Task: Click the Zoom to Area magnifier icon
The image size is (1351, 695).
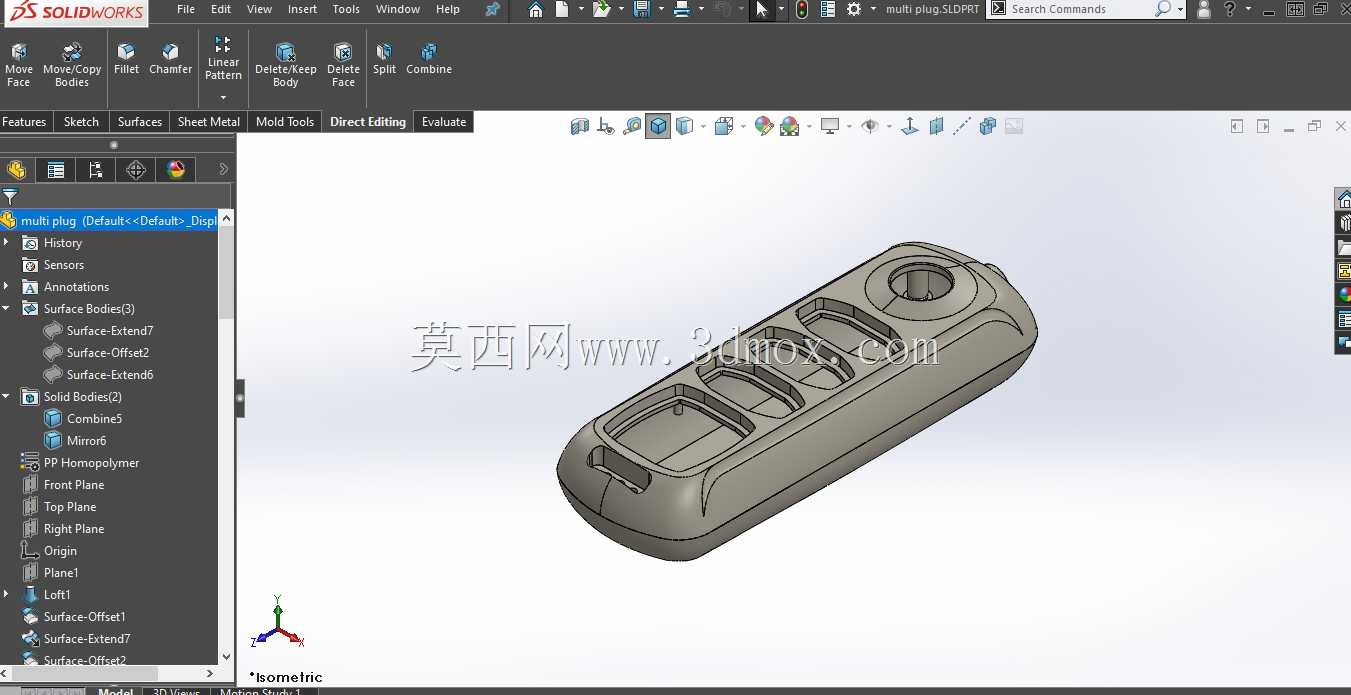Action: pos(632,126)
